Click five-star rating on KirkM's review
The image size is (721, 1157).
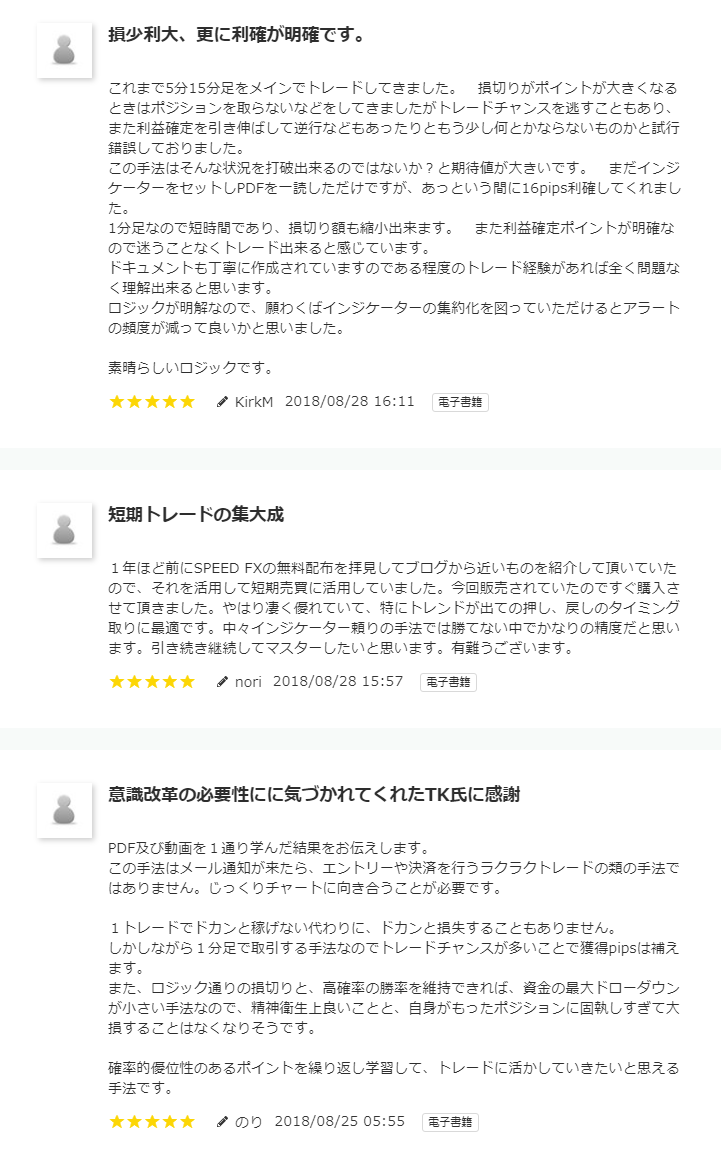click(x=152, y=402)
